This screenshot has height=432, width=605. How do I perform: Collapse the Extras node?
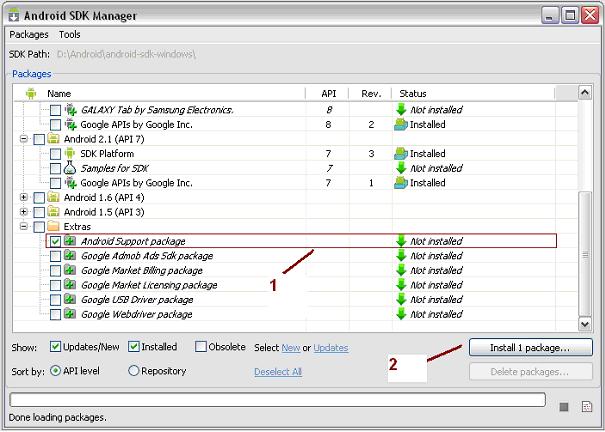(x=24, y=226)
